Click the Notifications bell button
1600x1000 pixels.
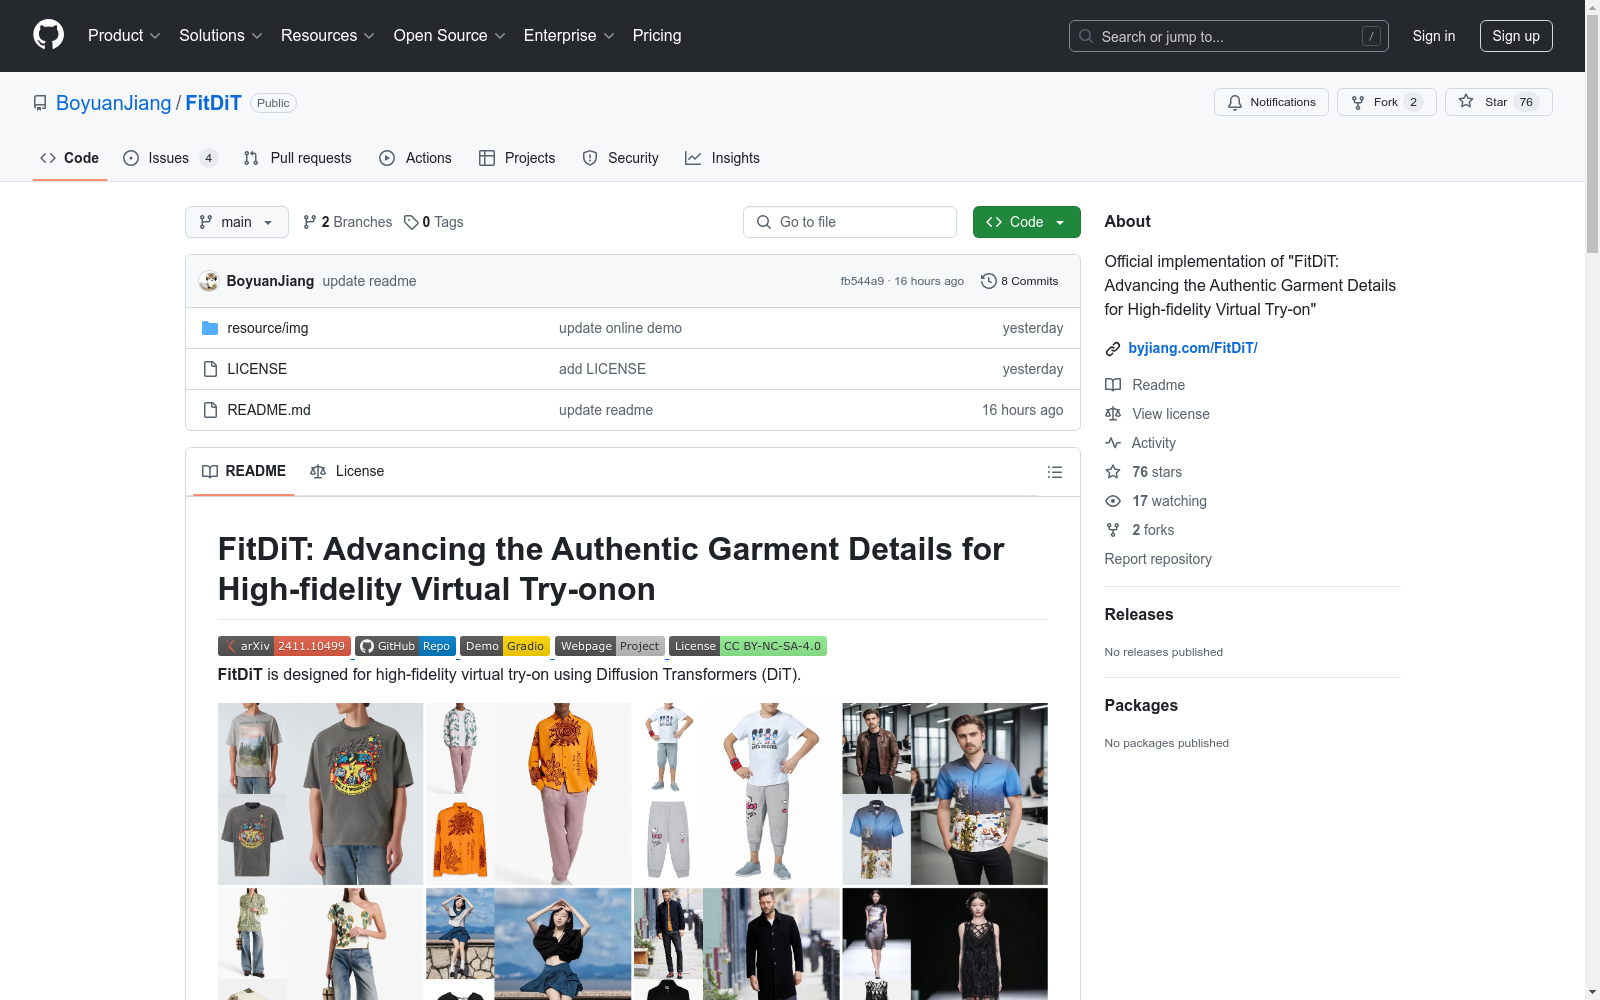point(1271,102)
